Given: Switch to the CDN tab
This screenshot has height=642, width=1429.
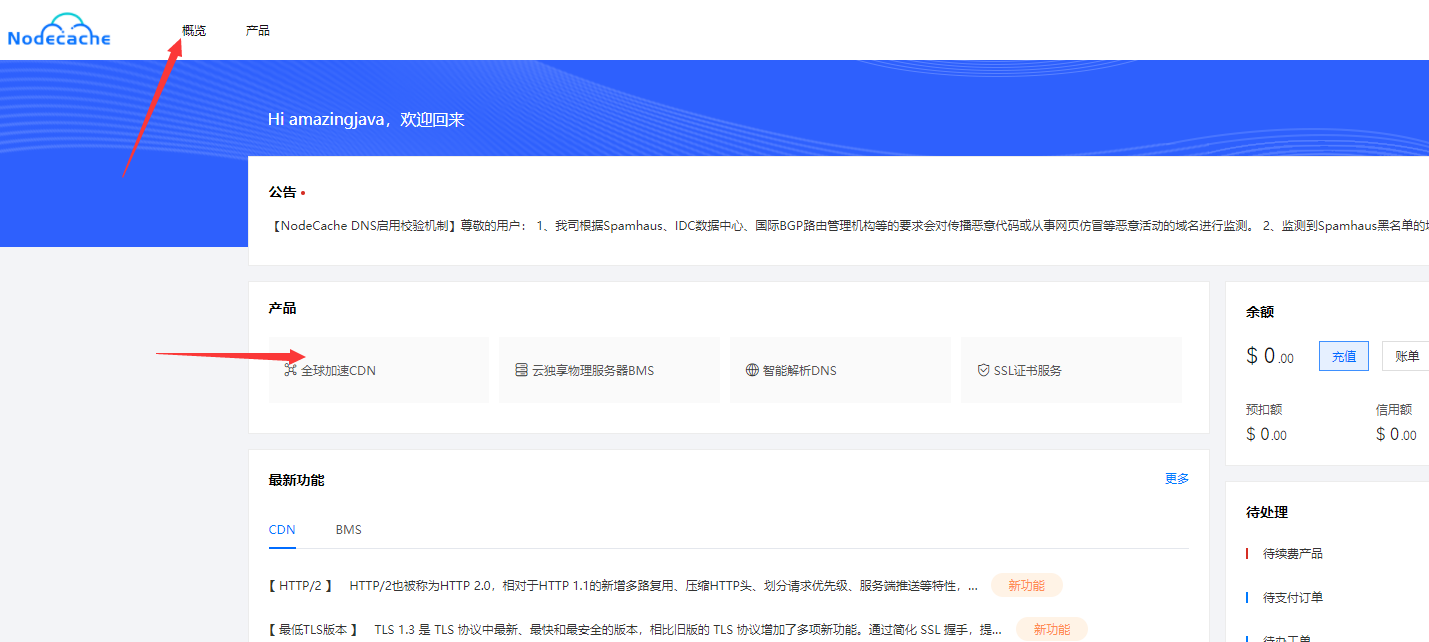Looking at the screenshot, I should click(x=282, y=529).
